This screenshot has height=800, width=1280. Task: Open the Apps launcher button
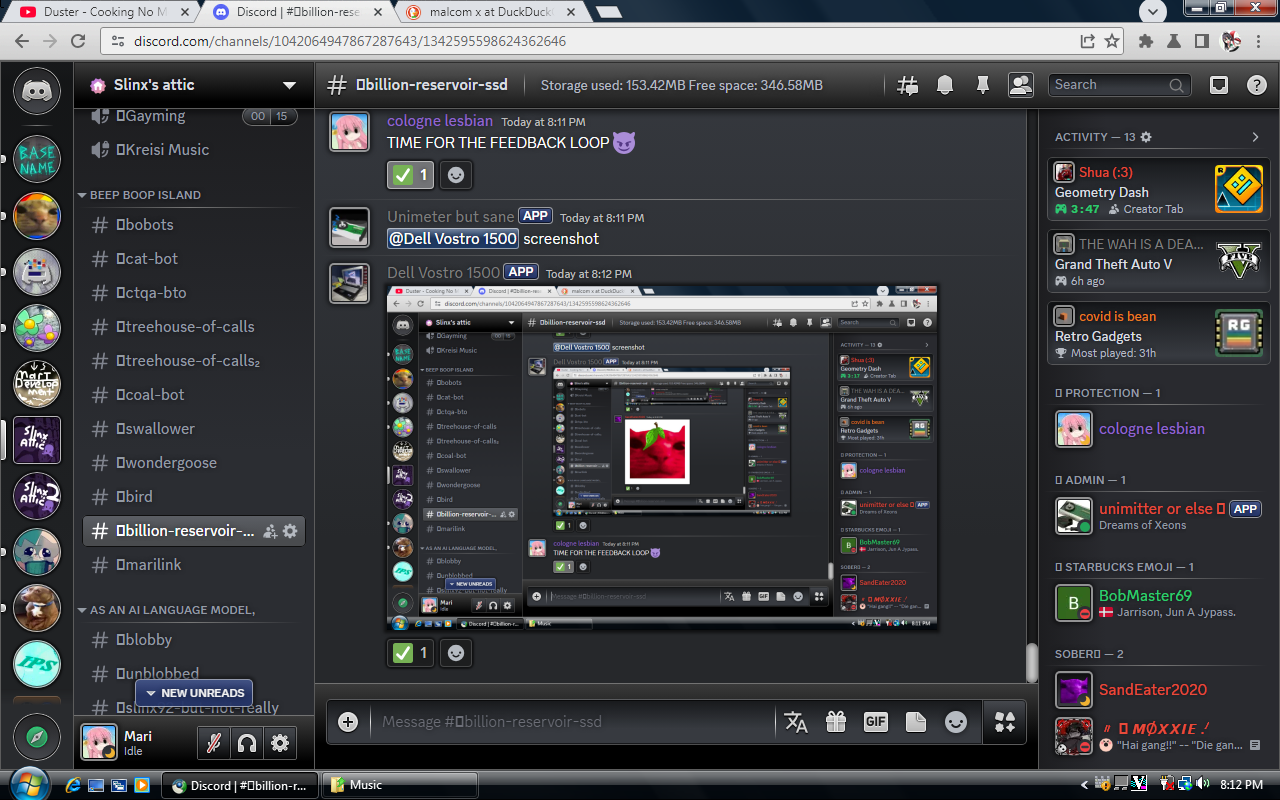click(x=1005, y=721)
